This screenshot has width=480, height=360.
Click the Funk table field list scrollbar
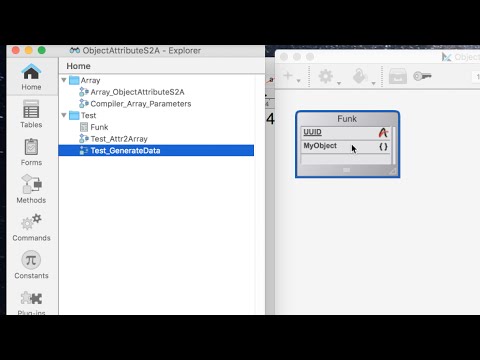coord(394,145)
